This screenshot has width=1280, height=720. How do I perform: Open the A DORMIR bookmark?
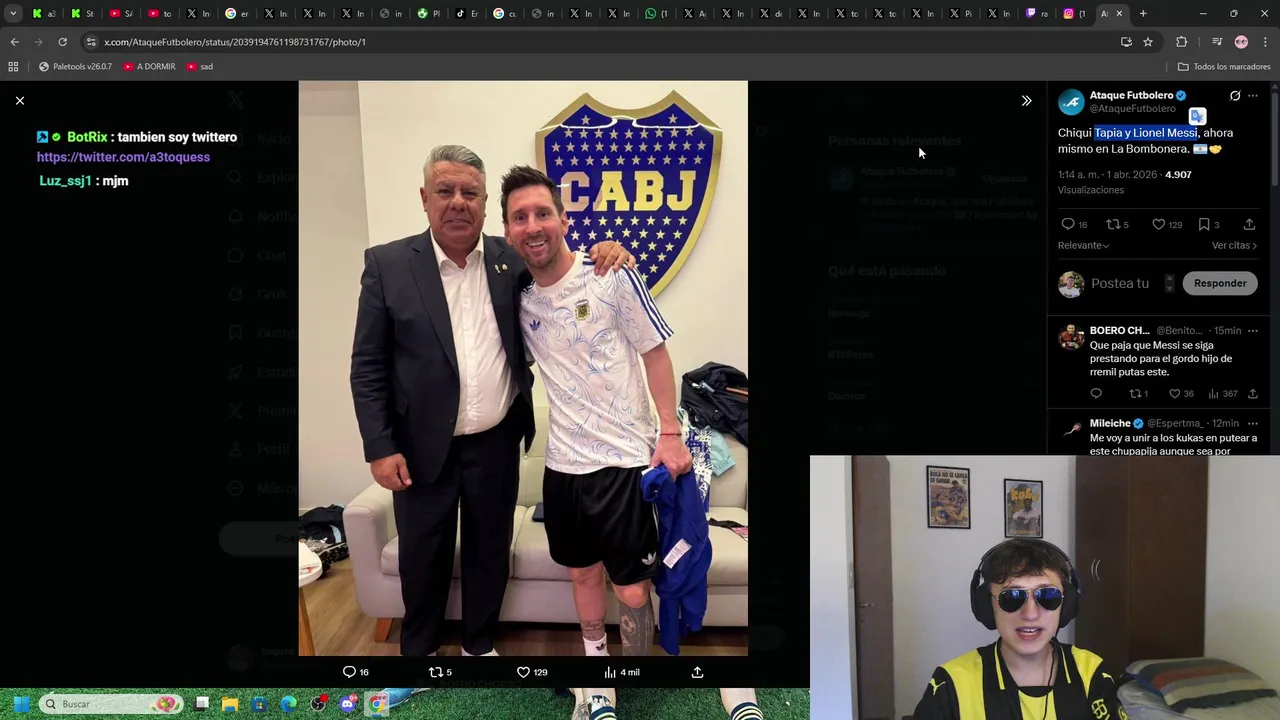click(149, 67)
